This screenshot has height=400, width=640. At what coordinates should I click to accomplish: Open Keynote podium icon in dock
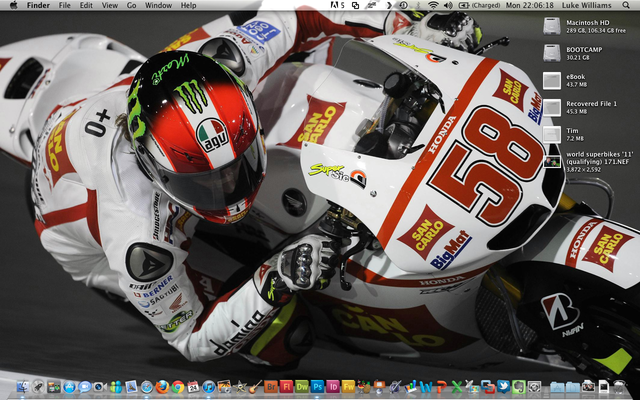(x=379, y=387)
